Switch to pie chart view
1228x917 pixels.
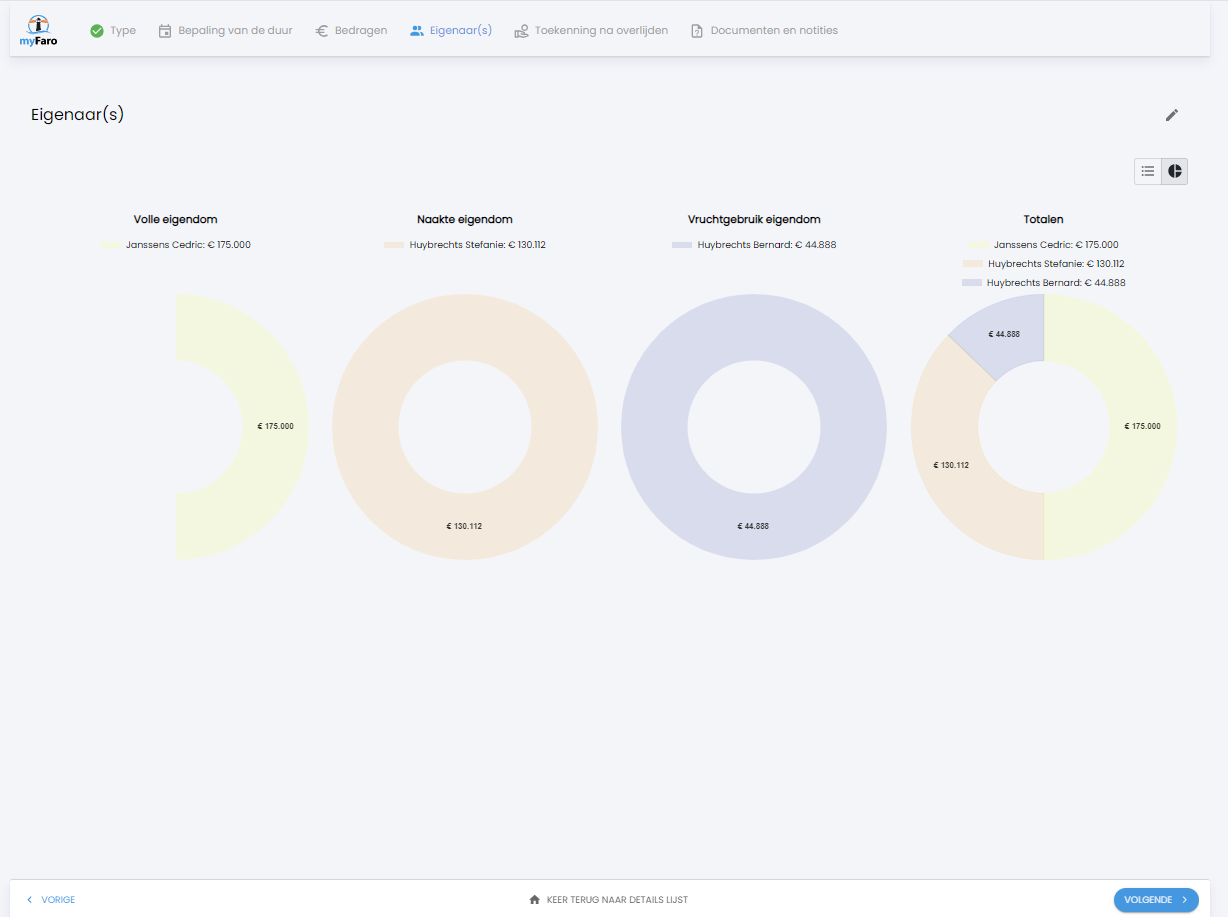[x=1175, y=171]
